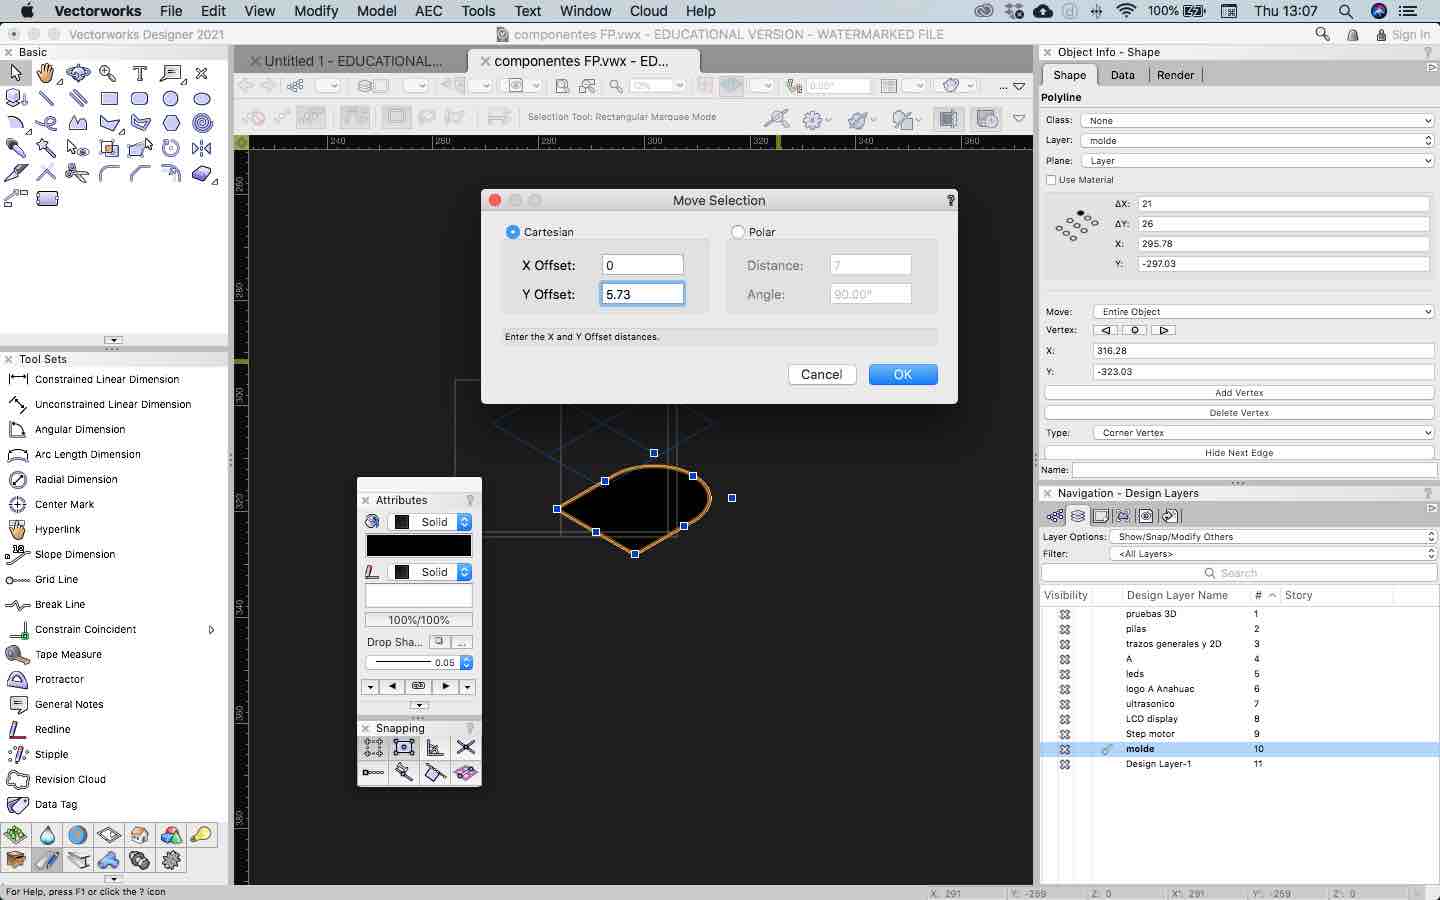Select the Selection arrow tool
The image size is (1440, 900).
(15, 73)
